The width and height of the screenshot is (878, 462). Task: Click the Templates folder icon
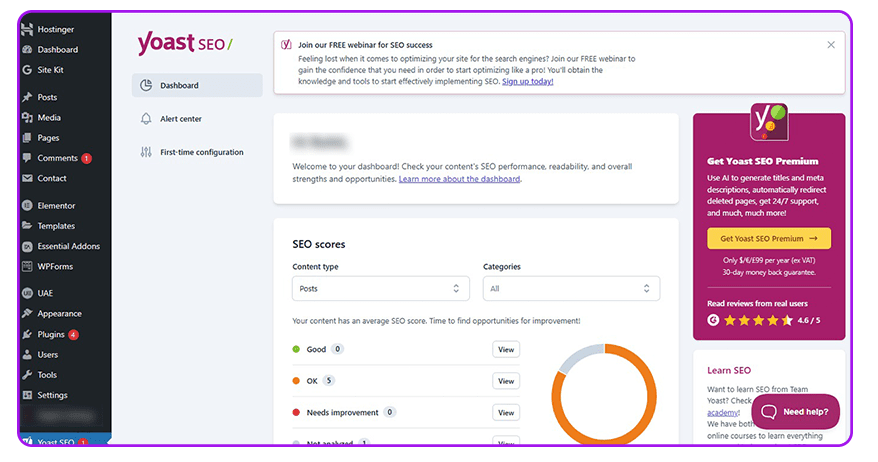click(x=27, y=226)
